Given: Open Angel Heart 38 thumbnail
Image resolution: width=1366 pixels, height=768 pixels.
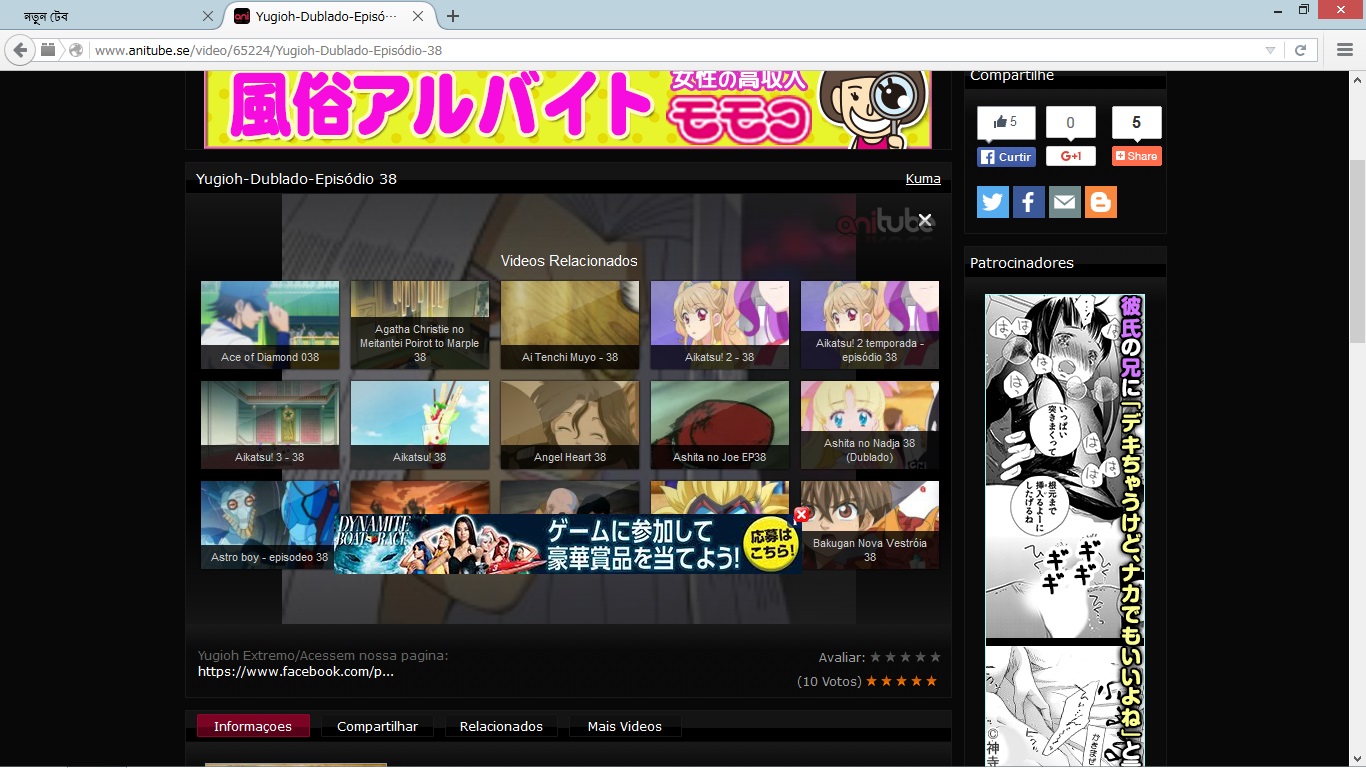Looking at the screenshot, I should coord(570,425).
